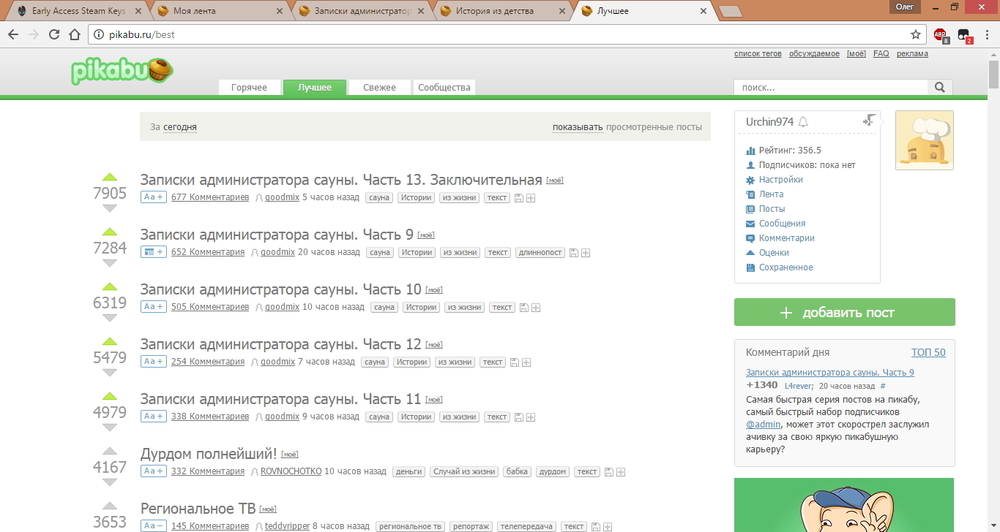Open the Chrome three-dot menu
1000x532 pixels.
[x=985, y=34]
